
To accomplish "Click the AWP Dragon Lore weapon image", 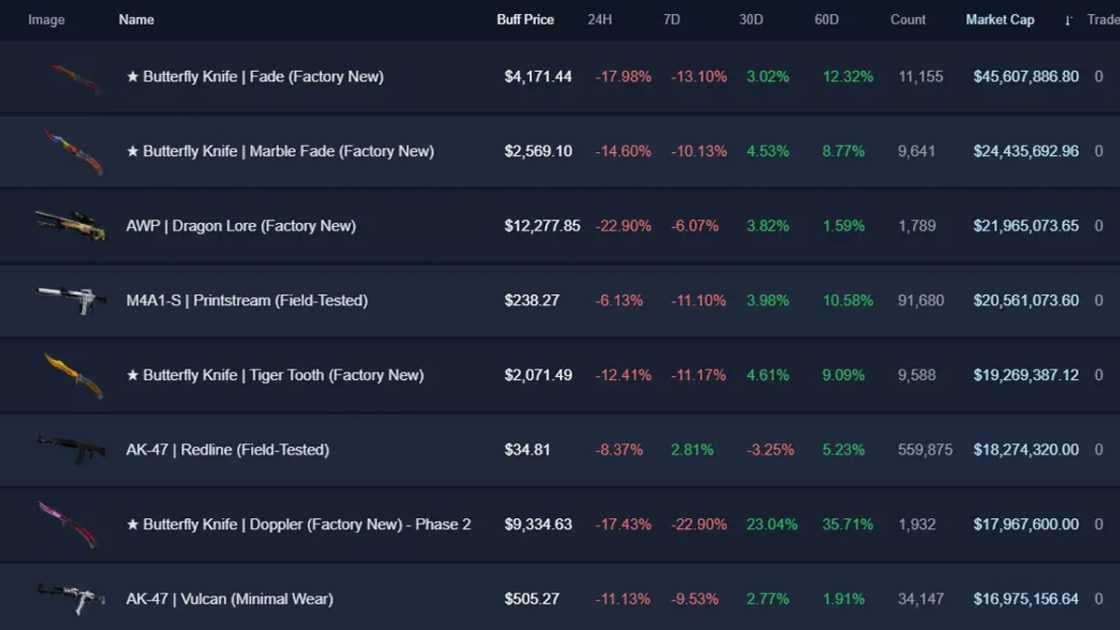I will point(71,225).
